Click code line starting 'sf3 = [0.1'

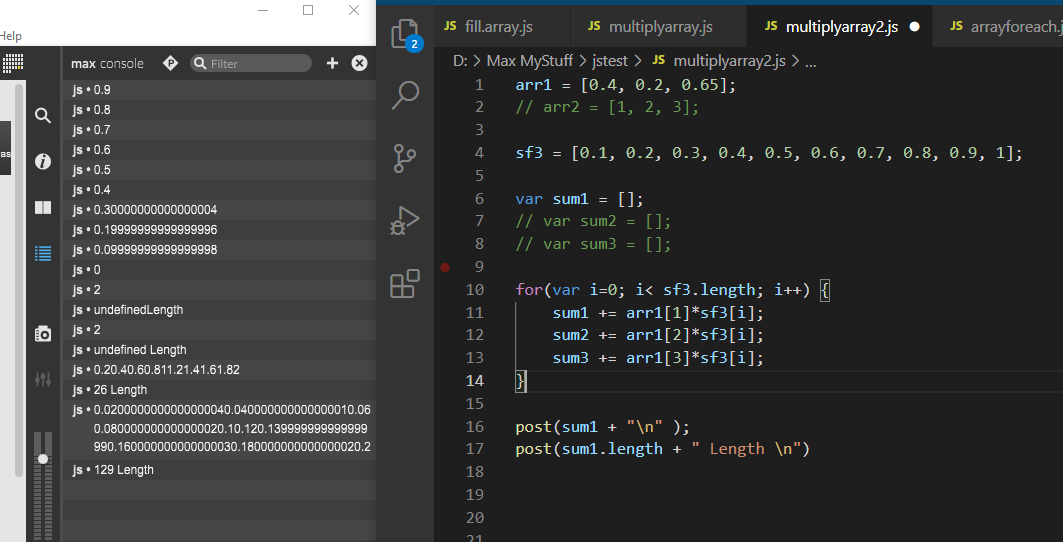point(769,153)
